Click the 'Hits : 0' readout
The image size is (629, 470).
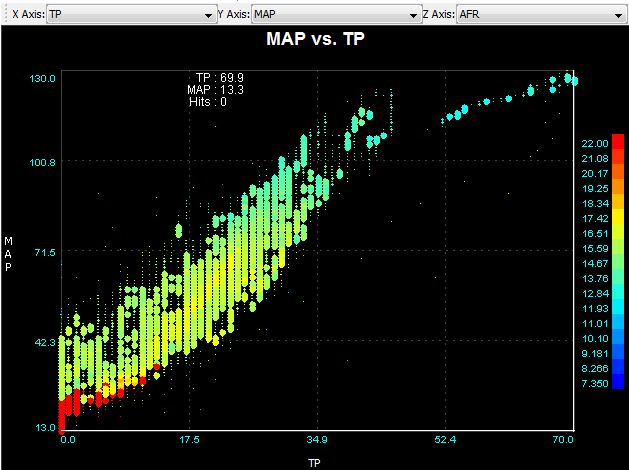pyautogui.click(x=208, y=102)
